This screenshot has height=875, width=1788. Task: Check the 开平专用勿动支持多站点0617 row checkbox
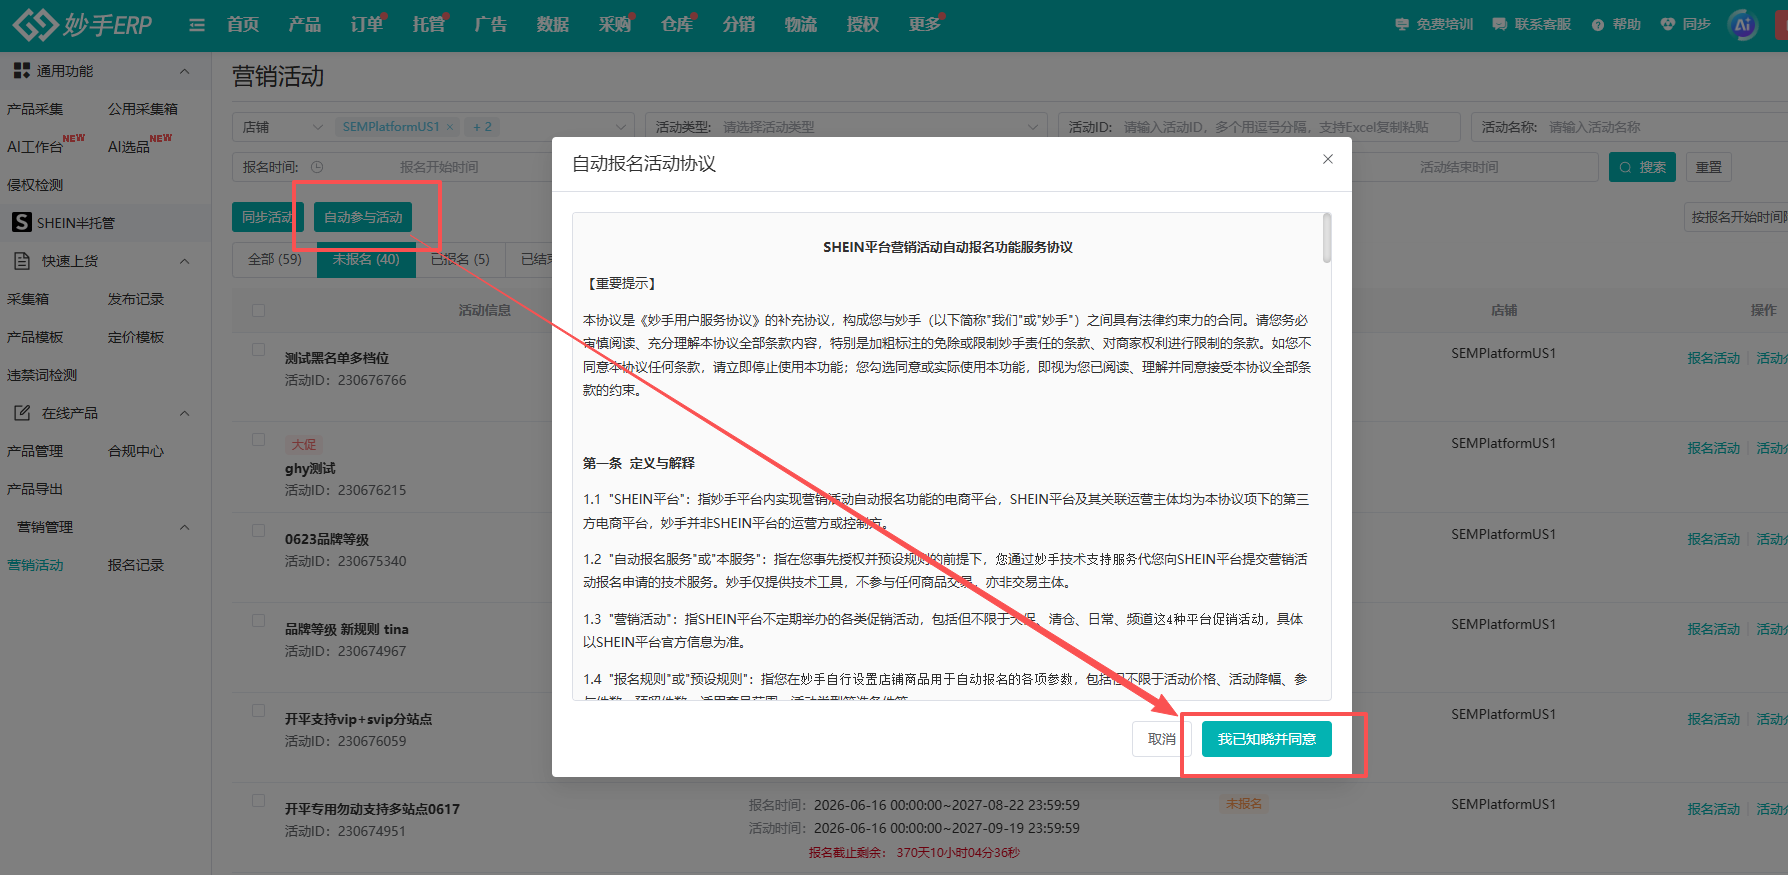(x=258, y=800)
